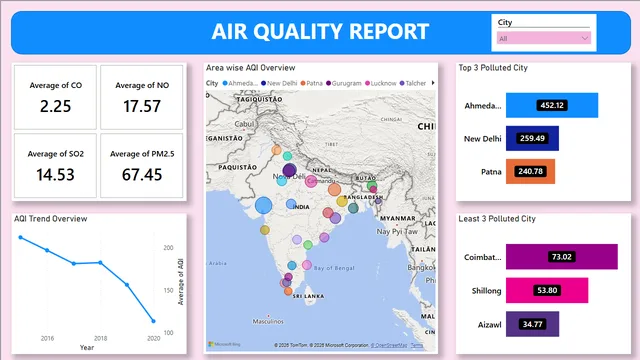
Task: Select the Patna 240.78 bar
Action: (530, 171)
